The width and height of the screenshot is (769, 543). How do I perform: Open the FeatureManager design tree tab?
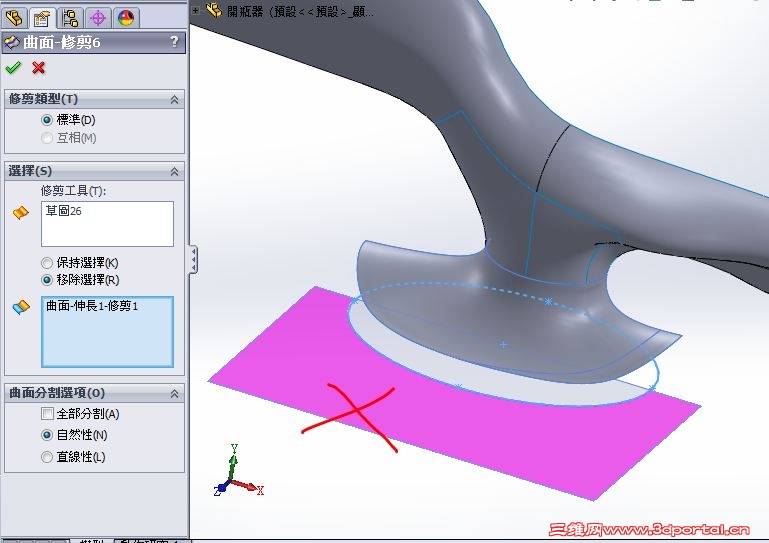[14, 19]
